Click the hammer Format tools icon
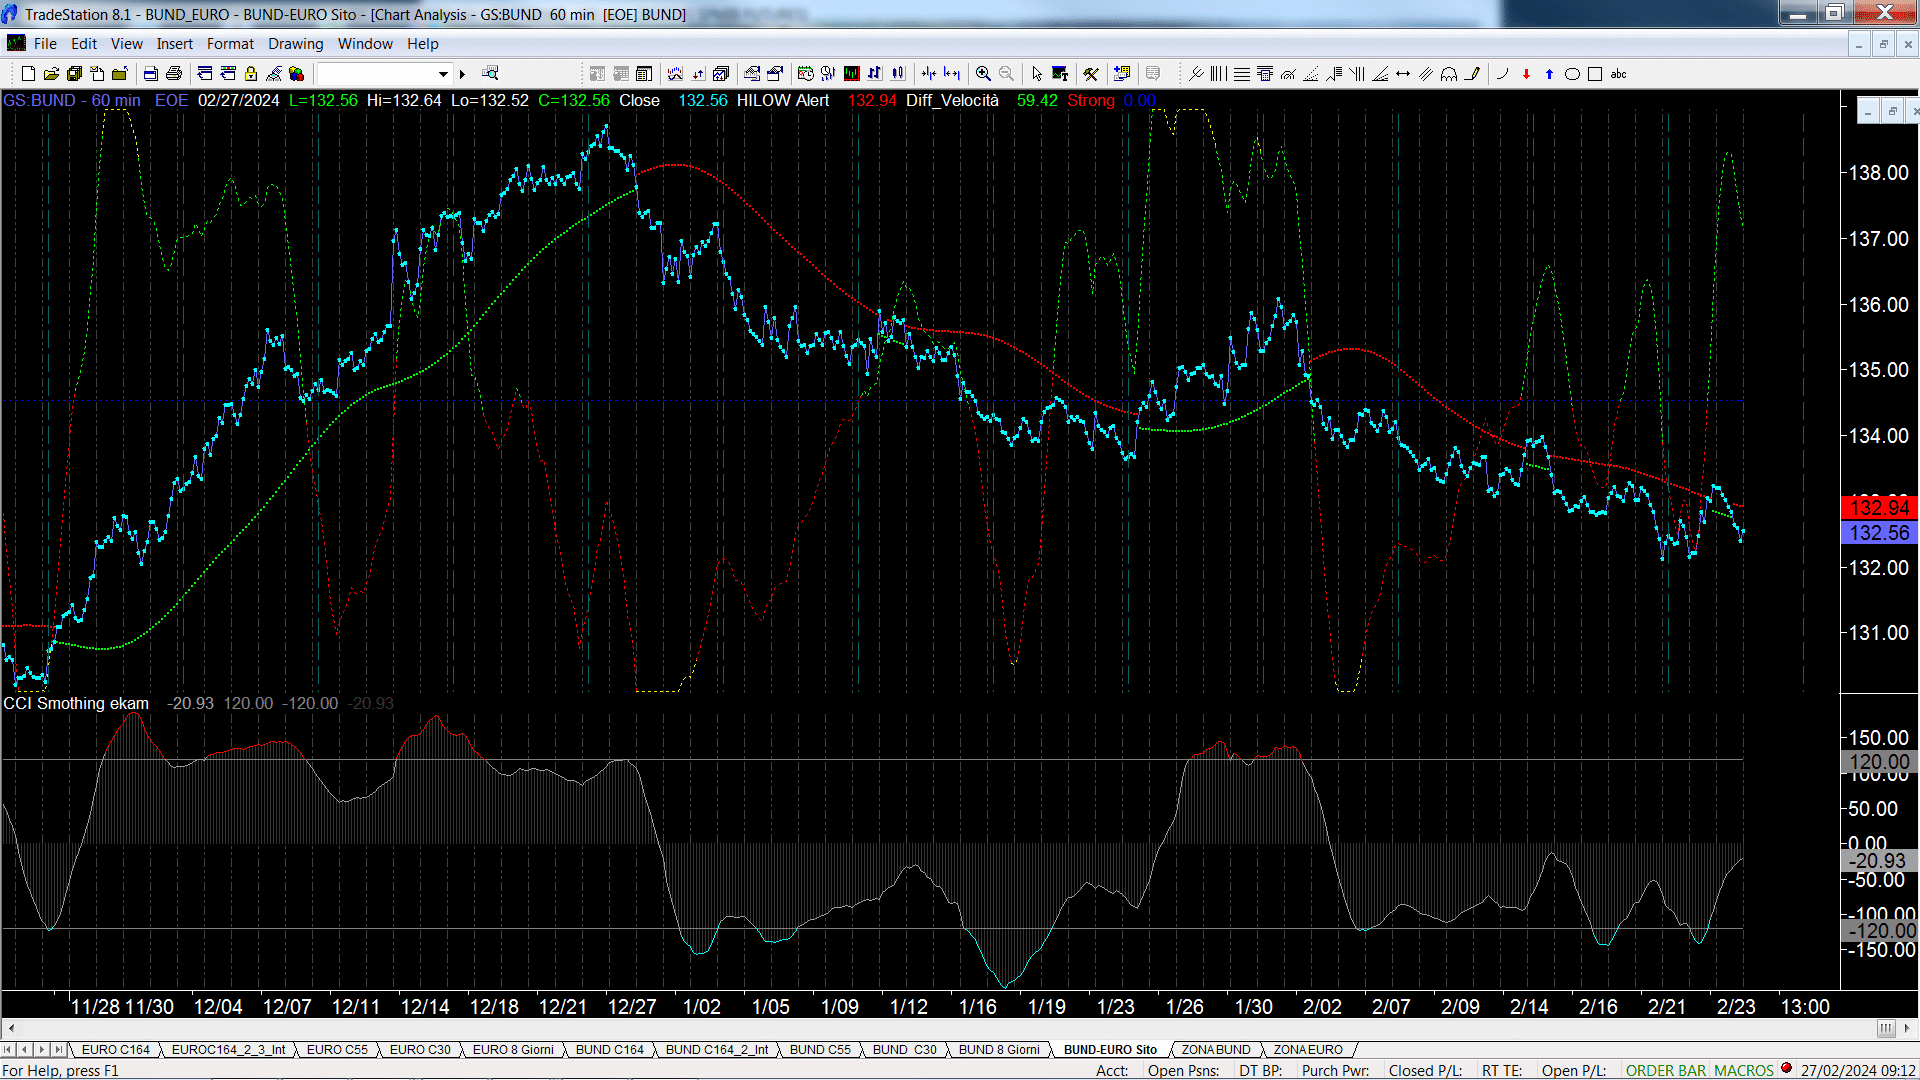The width and height of the screenshot is (1920, 1080). [x=1091, y=74]
